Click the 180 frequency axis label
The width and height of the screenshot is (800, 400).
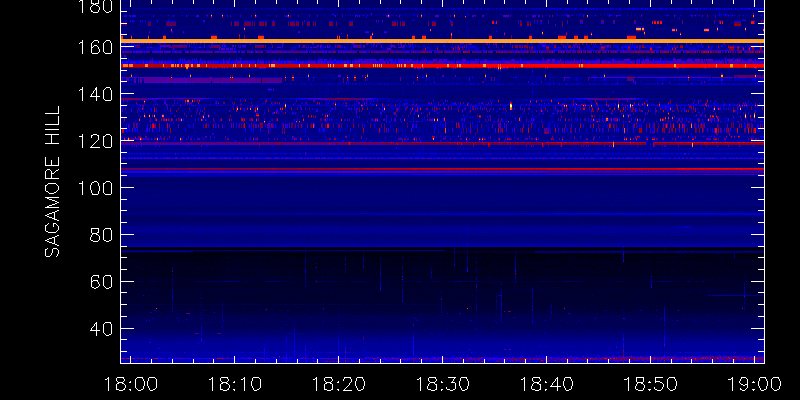[x=94, y=7]
